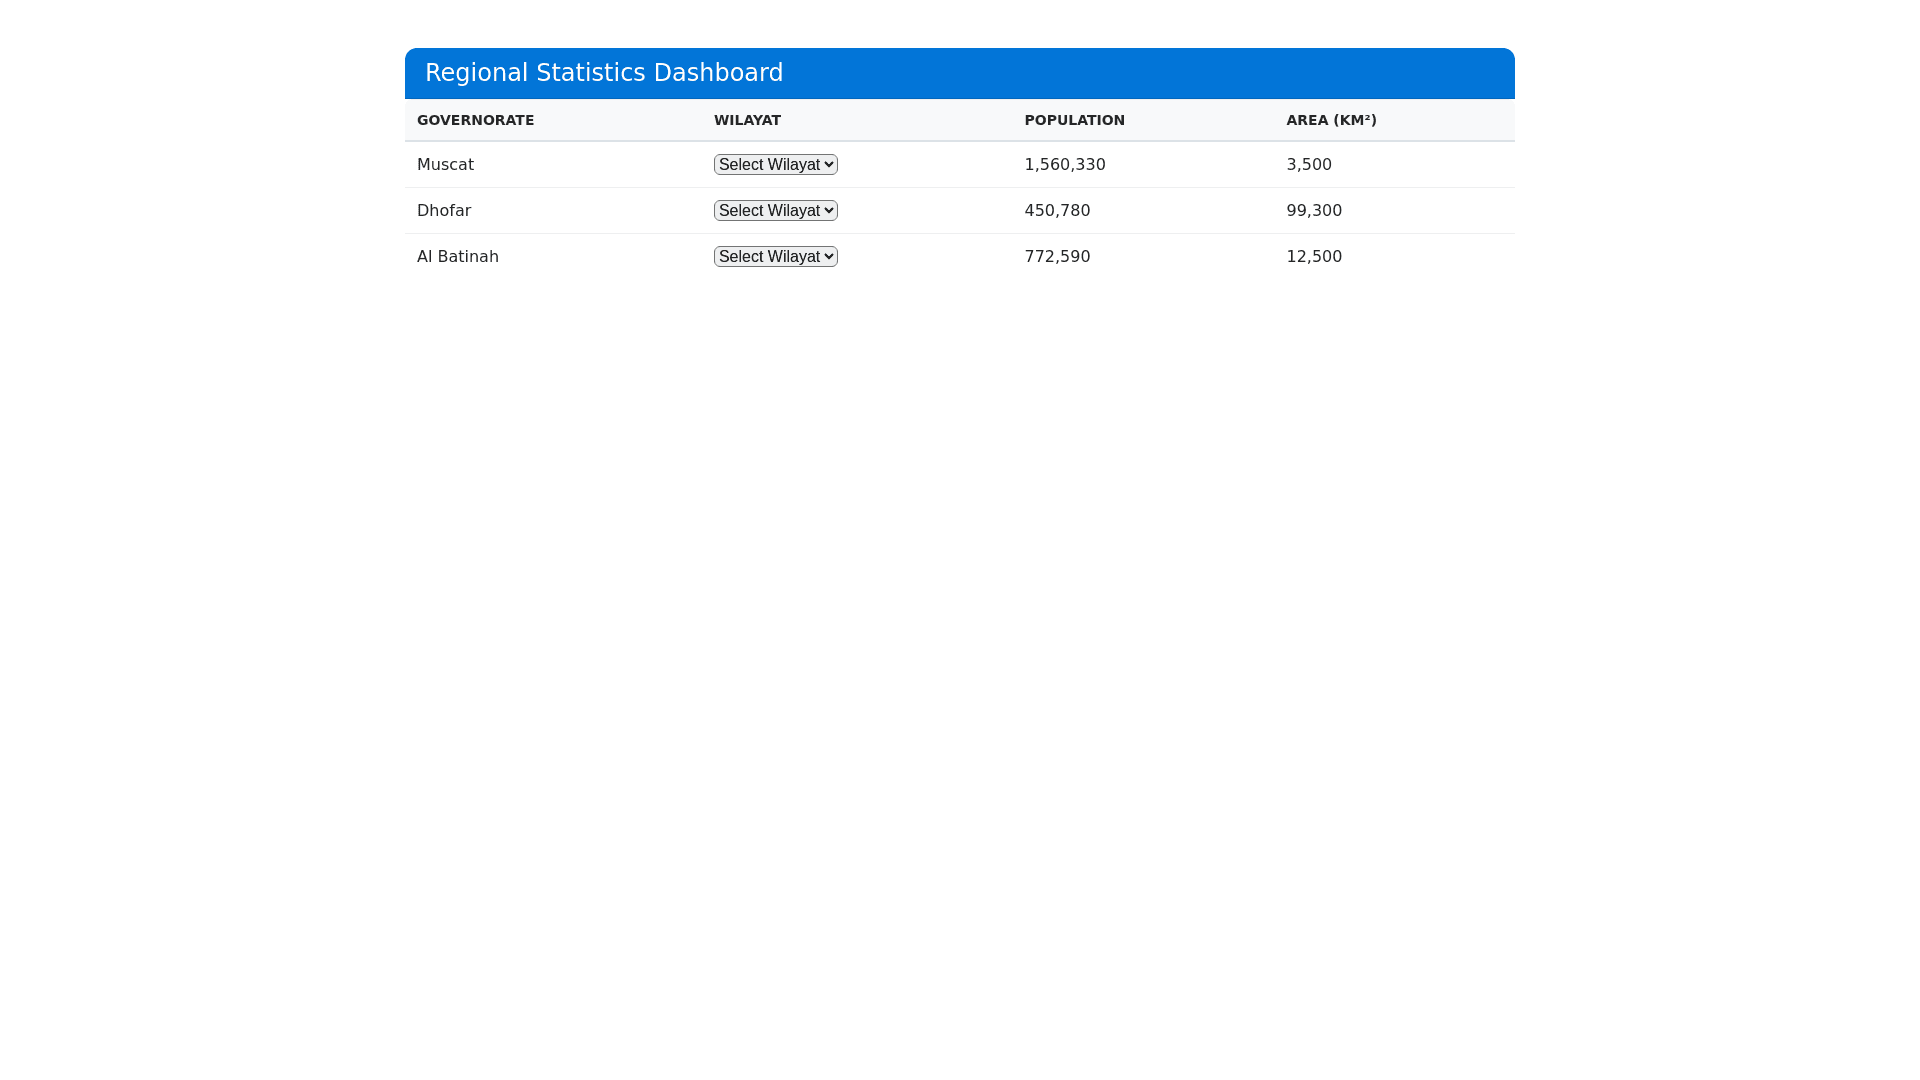Screen dimensions: 1920x1080
Task: Select the Dhofar governorate cell
Action: pos(444,210)
